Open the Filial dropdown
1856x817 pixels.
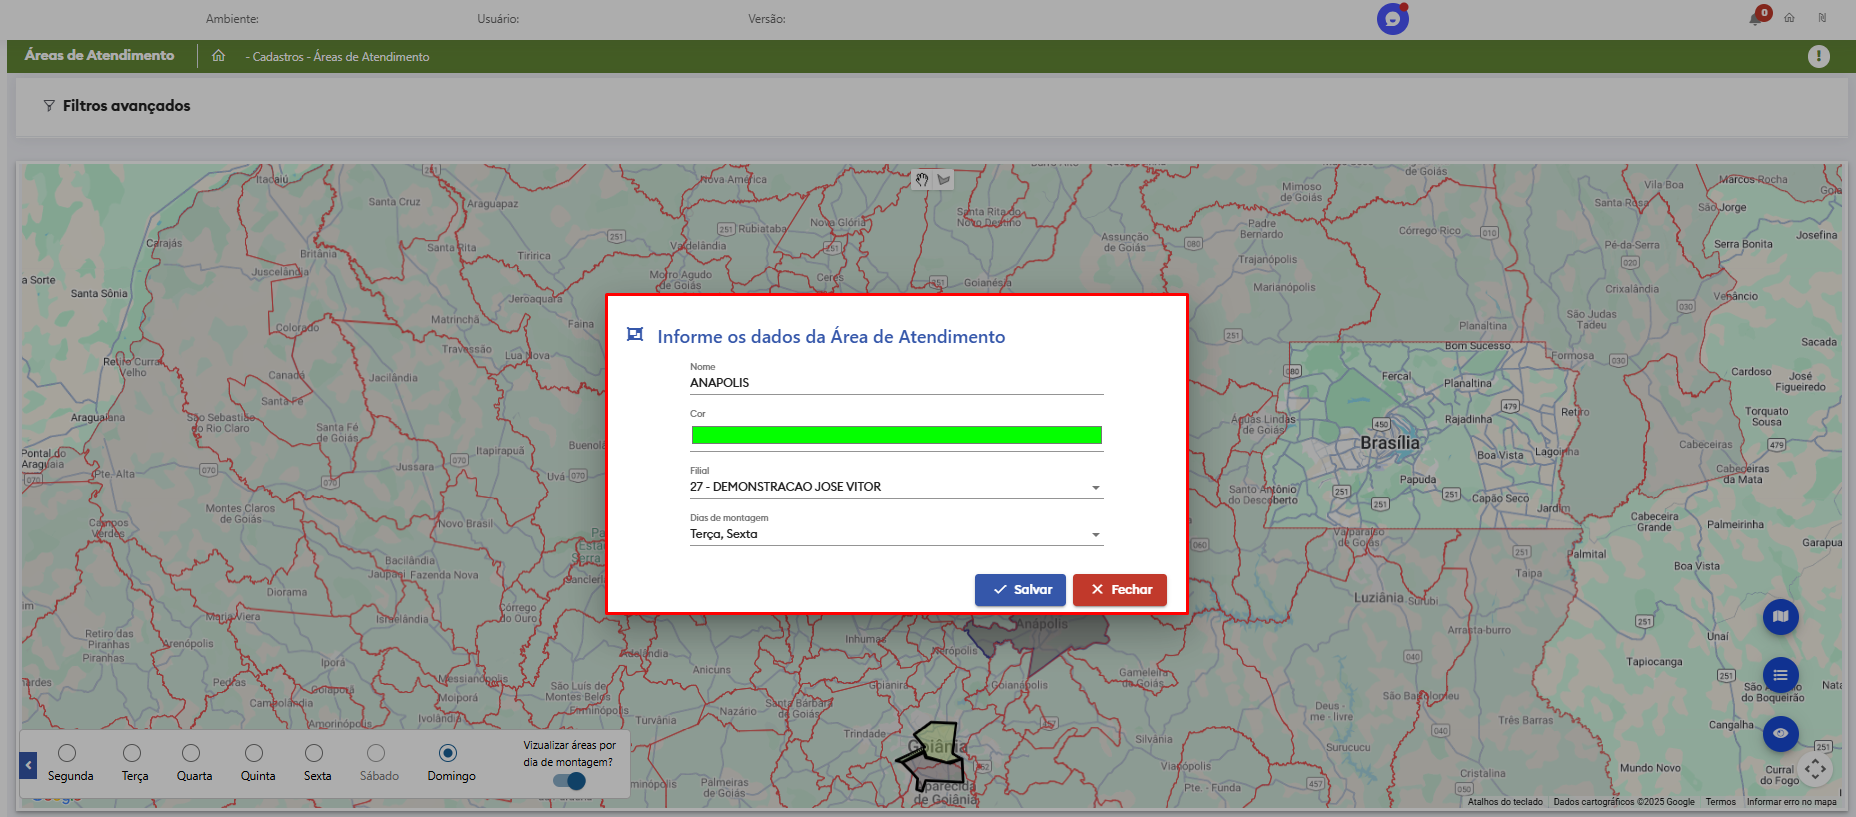pos(896,487)
